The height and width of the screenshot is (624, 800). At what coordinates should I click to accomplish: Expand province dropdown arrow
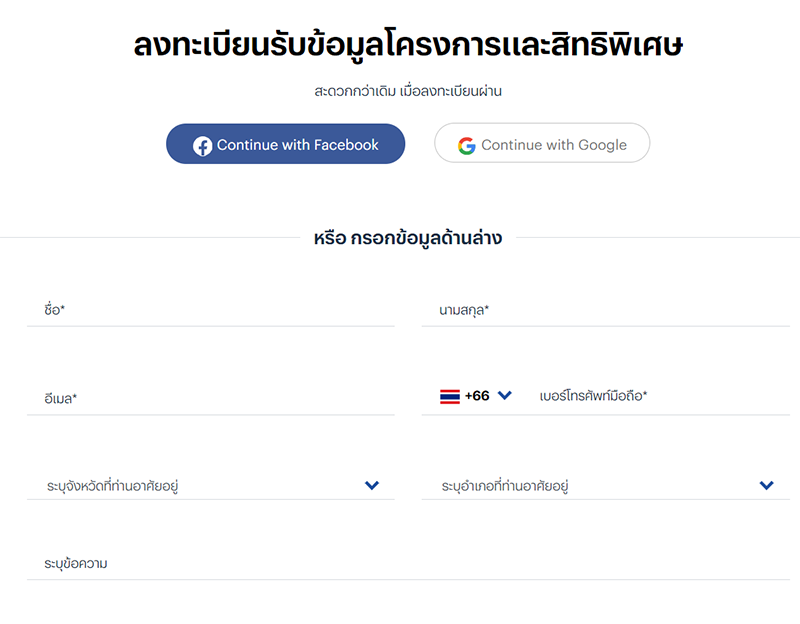(x=372, y=486)
